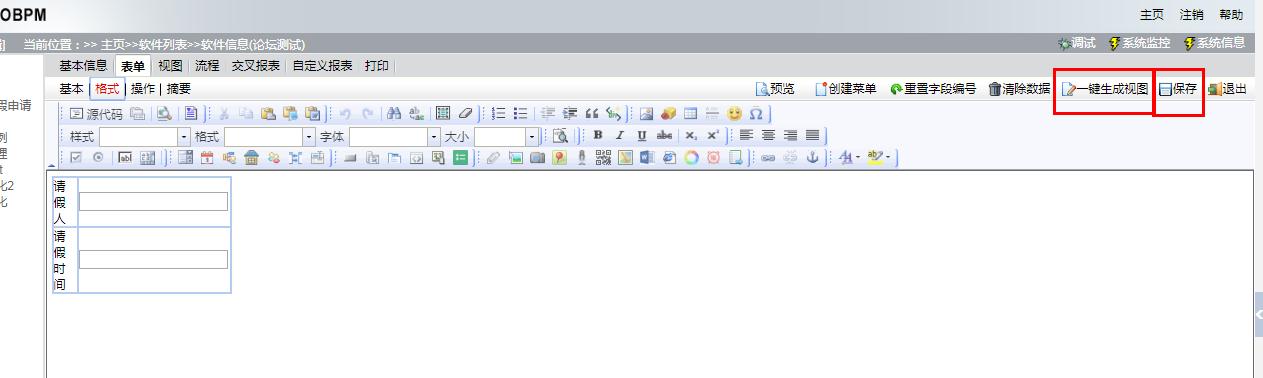This screenshot has height=378, width=1263.
Task: Insert the QR code control
Action: coord(603,157)
